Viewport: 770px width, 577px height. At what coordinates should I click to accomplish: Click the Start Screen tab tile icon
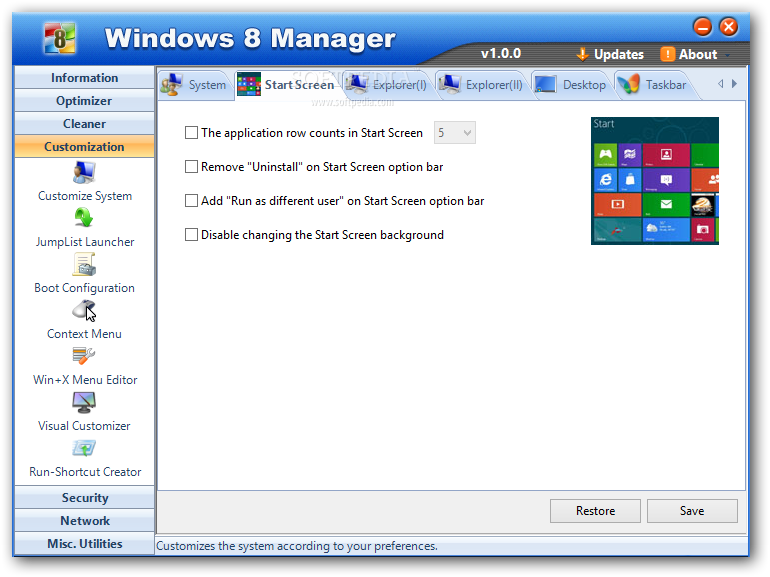click(x=249, y=84)
